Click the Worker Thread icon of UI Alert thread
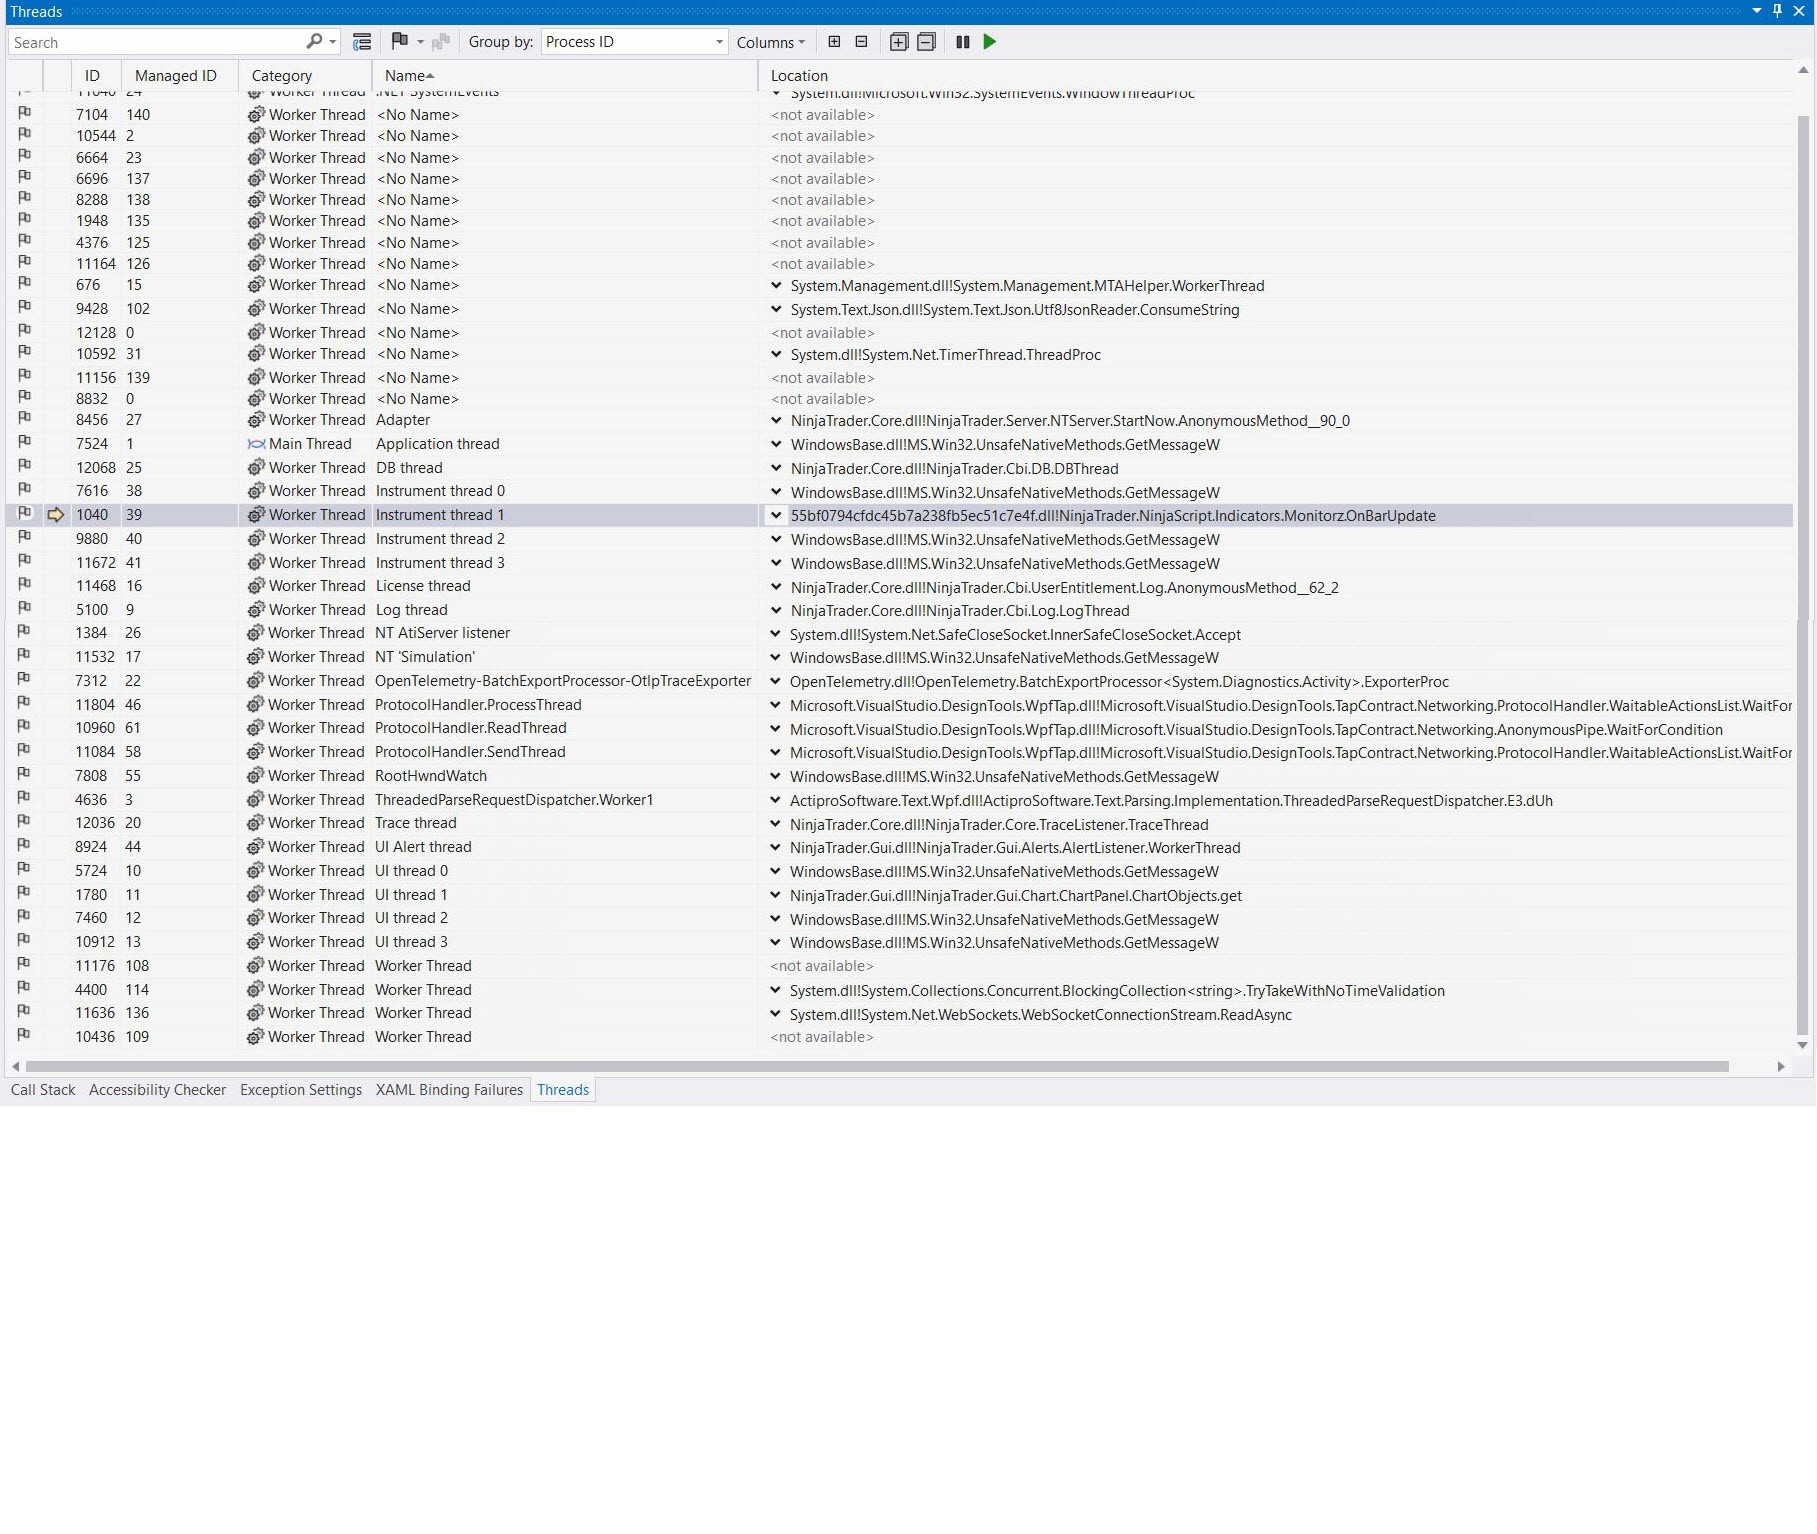The height and width of the screenshot is (1534, 1817). click(x=256, y=847)
